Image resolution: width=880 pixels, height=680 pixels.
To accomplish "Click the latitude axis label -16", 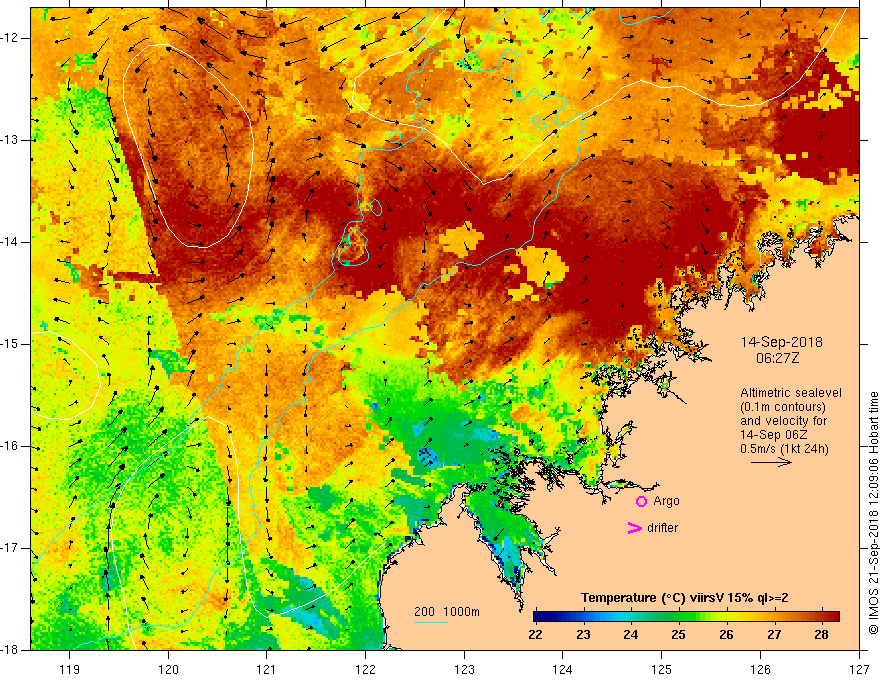I will pyautogui.click(x=8, y=446).
